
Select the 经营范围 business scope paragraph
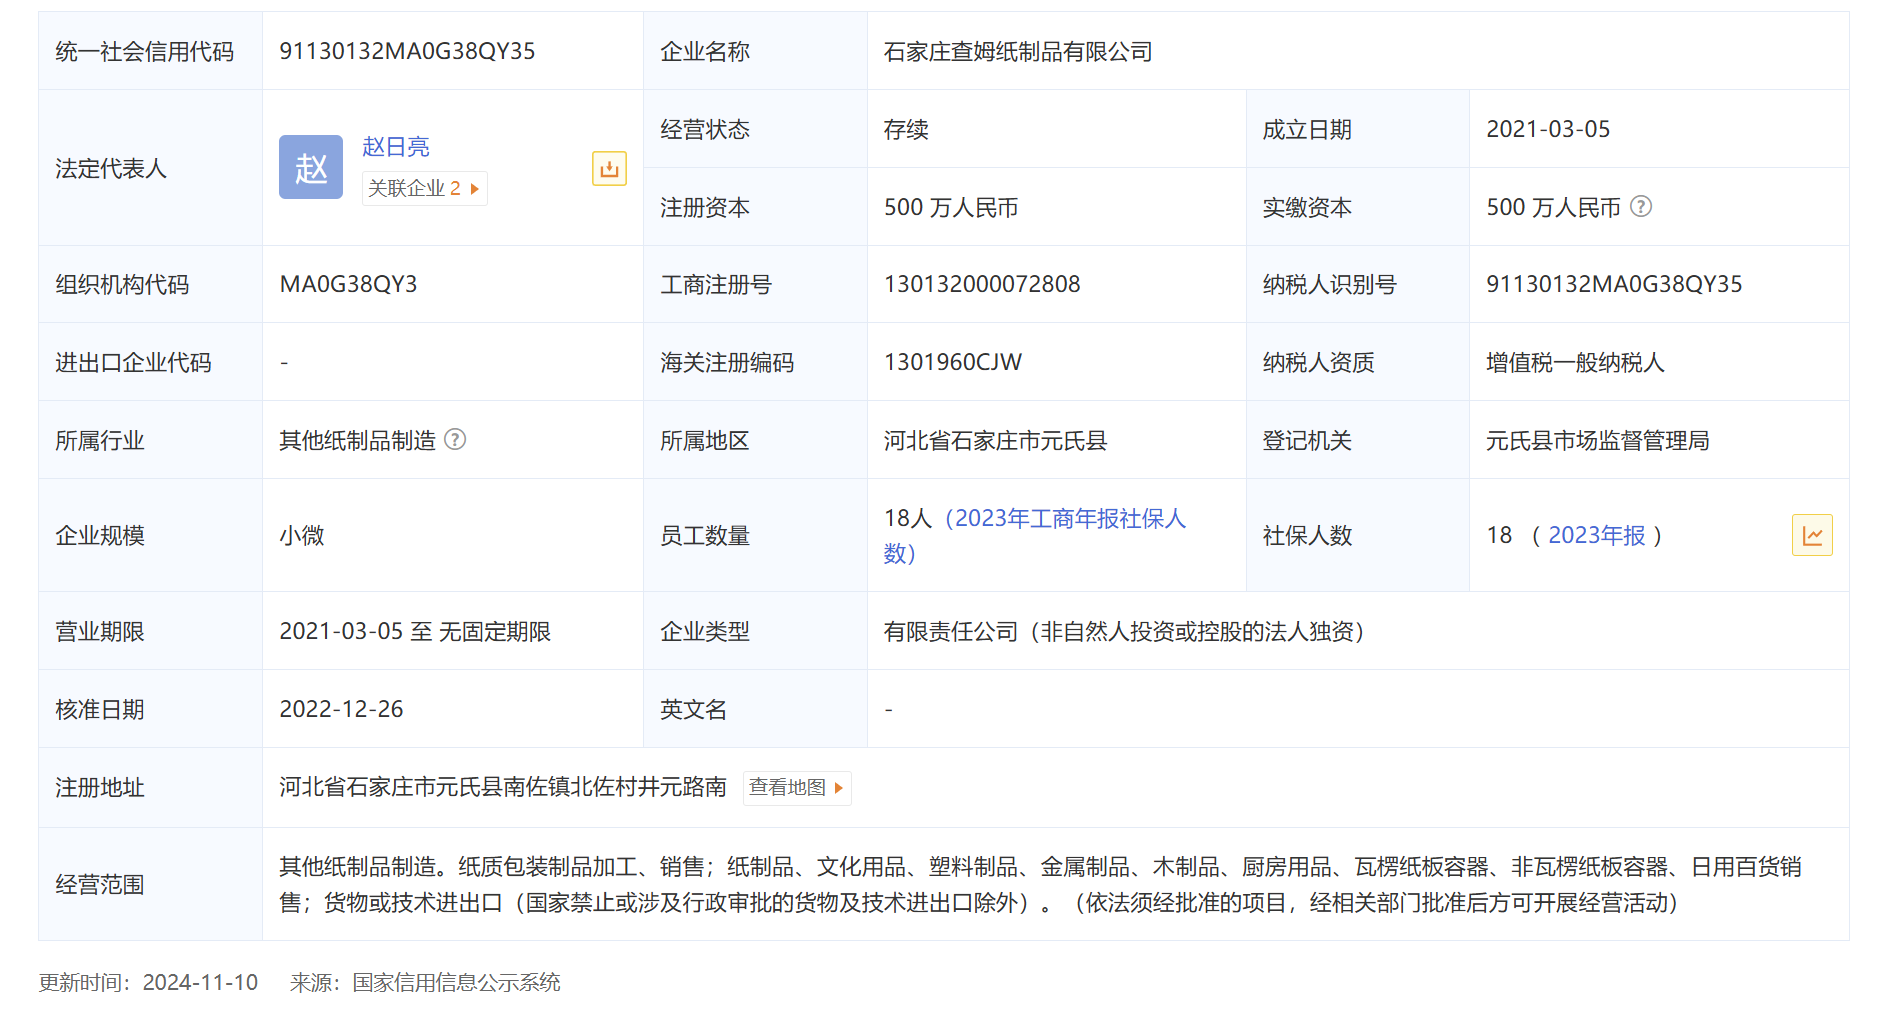coord(1040,884)
